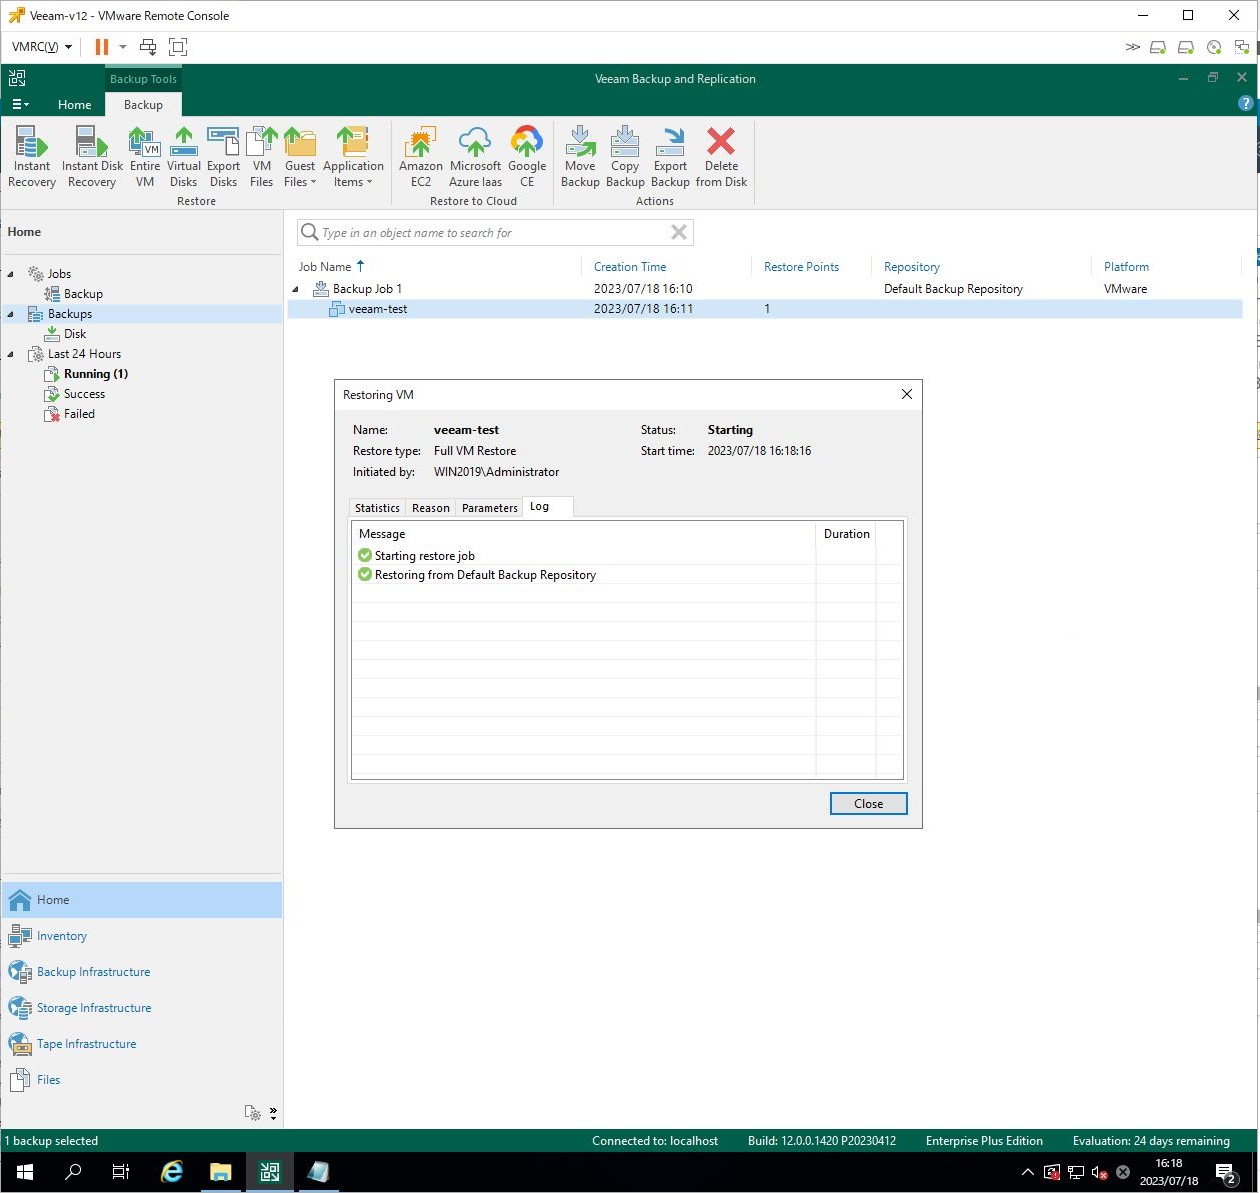Open the Veeam main menu button

coord(20,105)
